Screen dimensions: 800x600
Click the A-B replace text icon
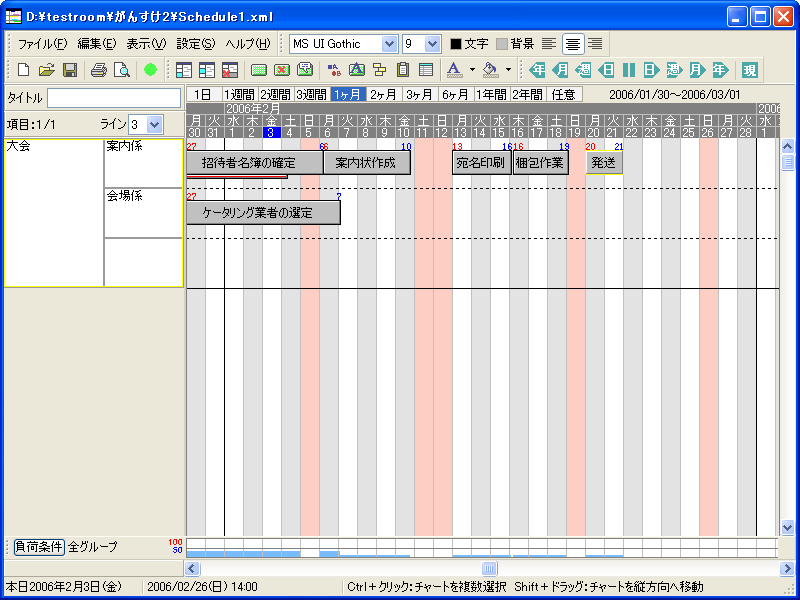pos(334,70)
